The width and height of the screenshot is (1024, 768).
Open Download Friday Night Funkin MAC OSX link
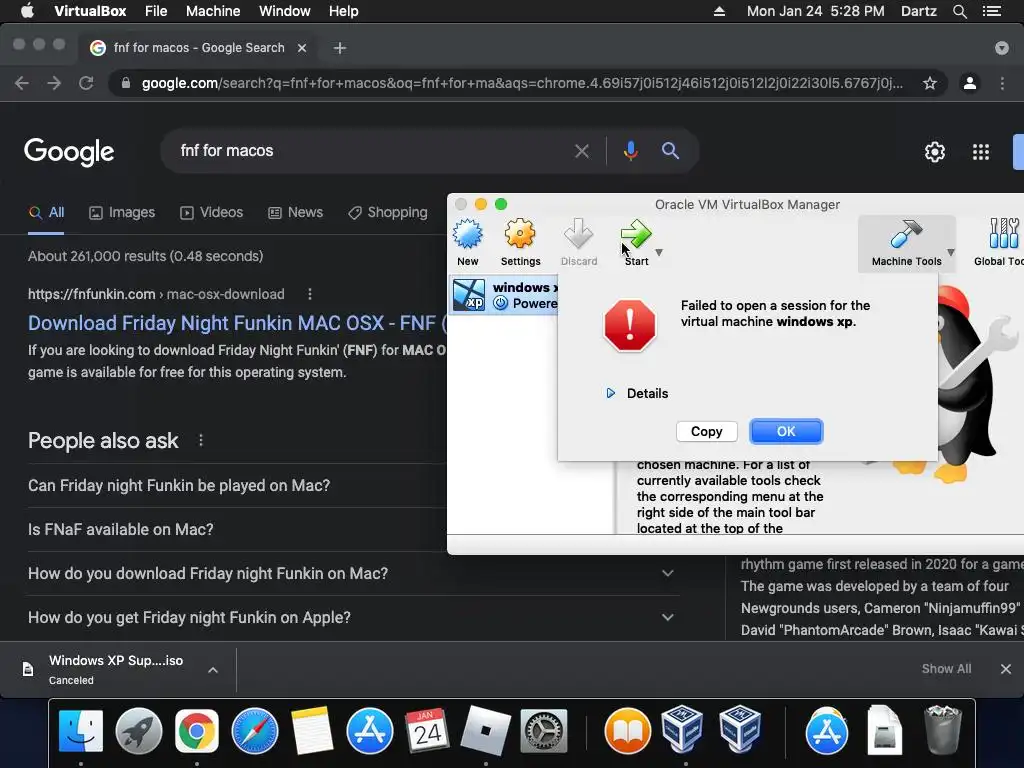[x=238, y=323]
